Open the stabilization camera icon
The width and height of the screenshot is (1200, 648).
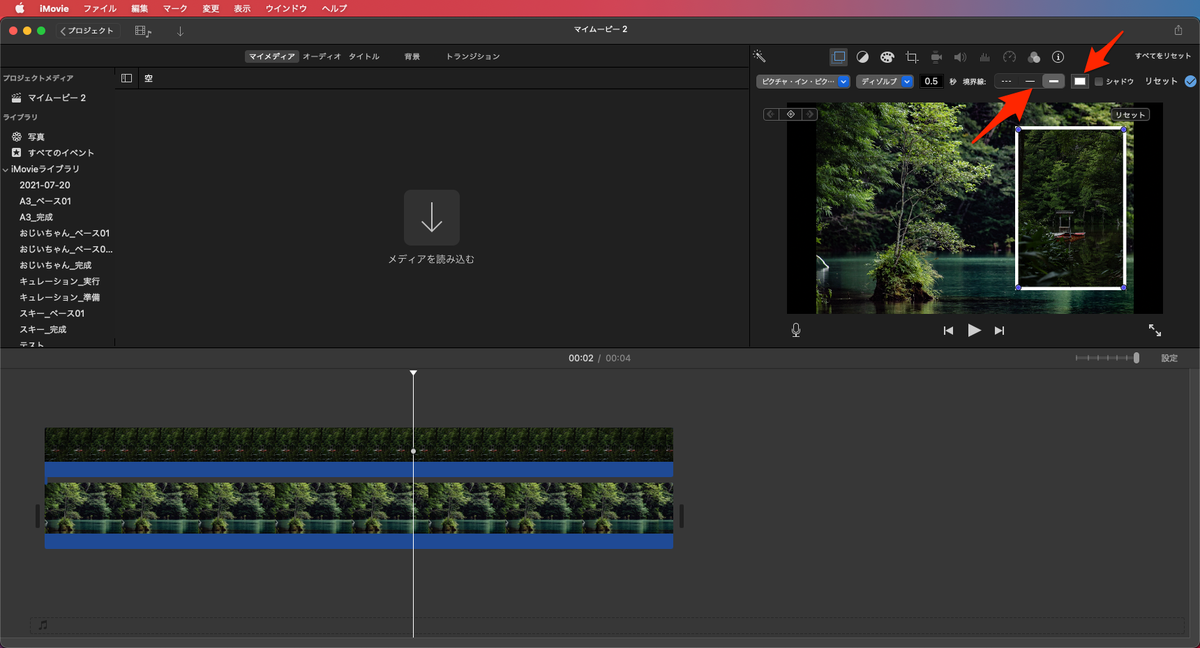937,57
